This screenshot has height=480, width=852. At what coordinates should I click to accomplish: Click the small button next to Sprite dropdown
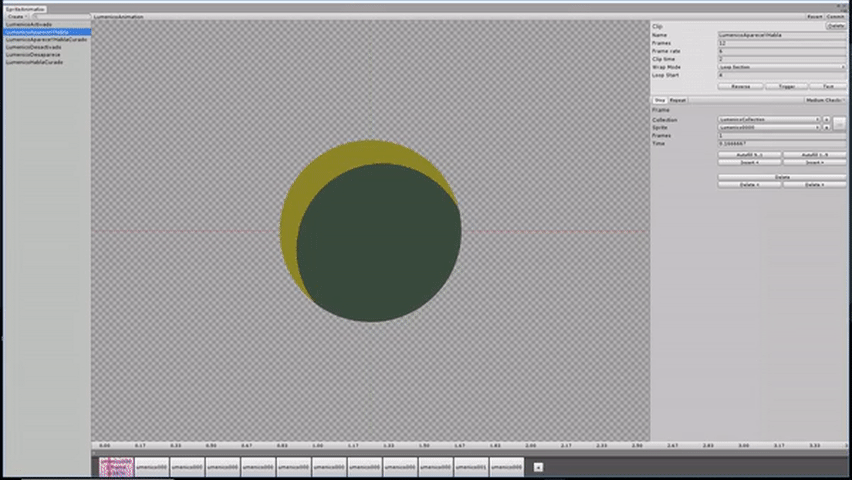(x=826, y=128)
